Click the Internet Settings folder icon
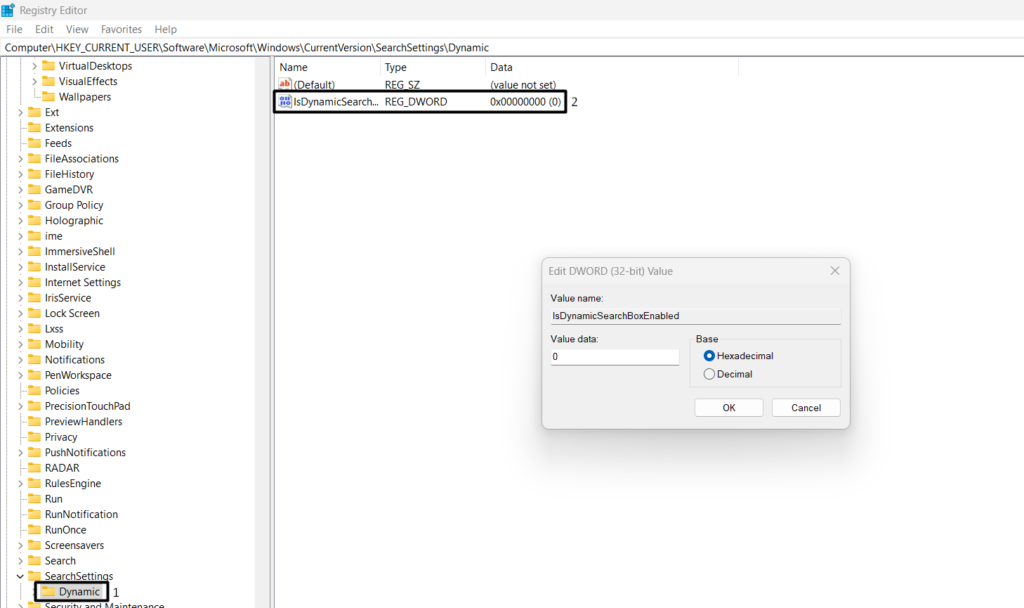The height and width of the screenshot is (608, 1024). pos(35,282)
